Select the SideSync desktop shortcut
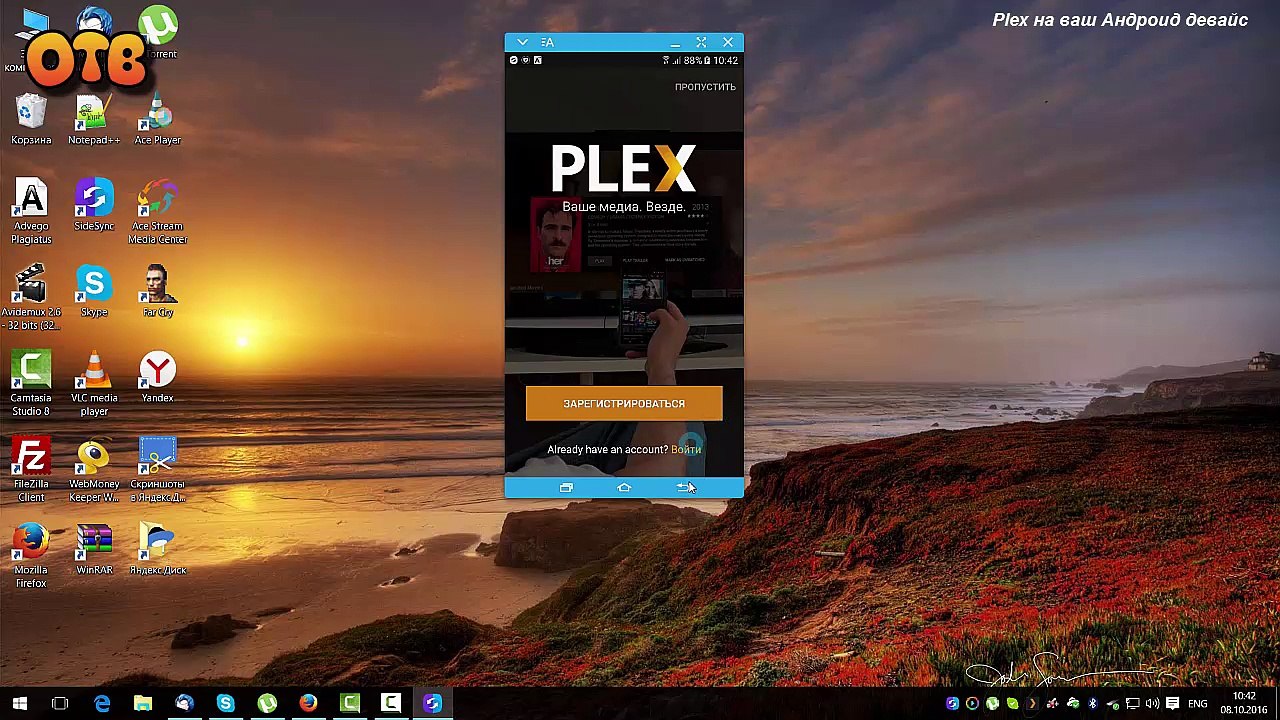This screenshot has height=720, width=1280. (94, 206)
